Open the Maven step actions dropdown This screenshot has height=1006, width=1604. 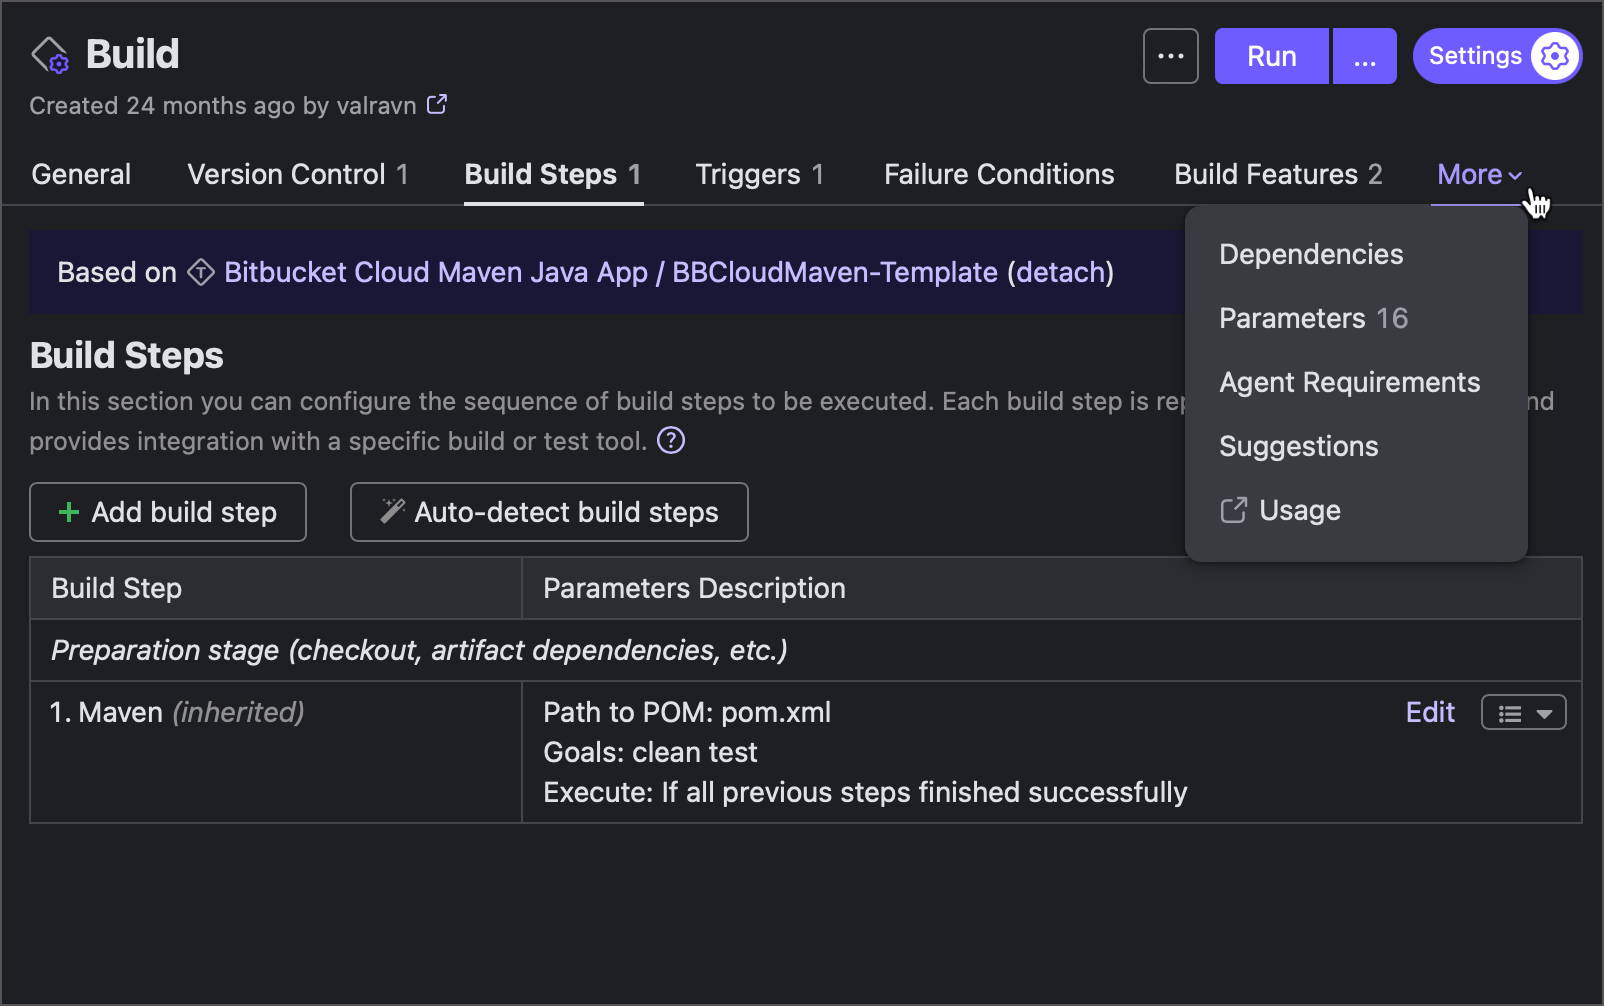click(1523, 713)
